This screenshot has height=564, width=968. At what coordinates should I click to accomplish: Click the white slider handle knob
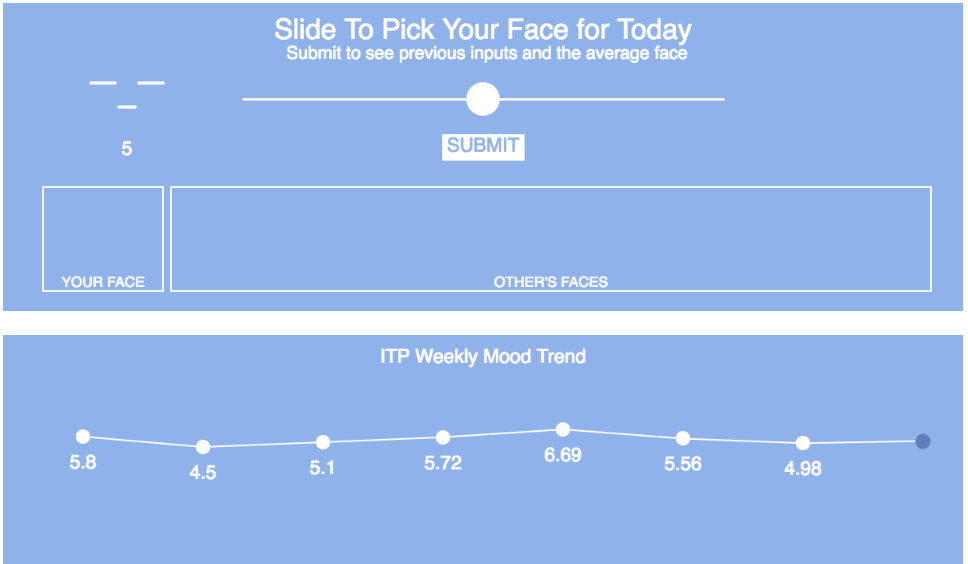[x=483, y=99]
